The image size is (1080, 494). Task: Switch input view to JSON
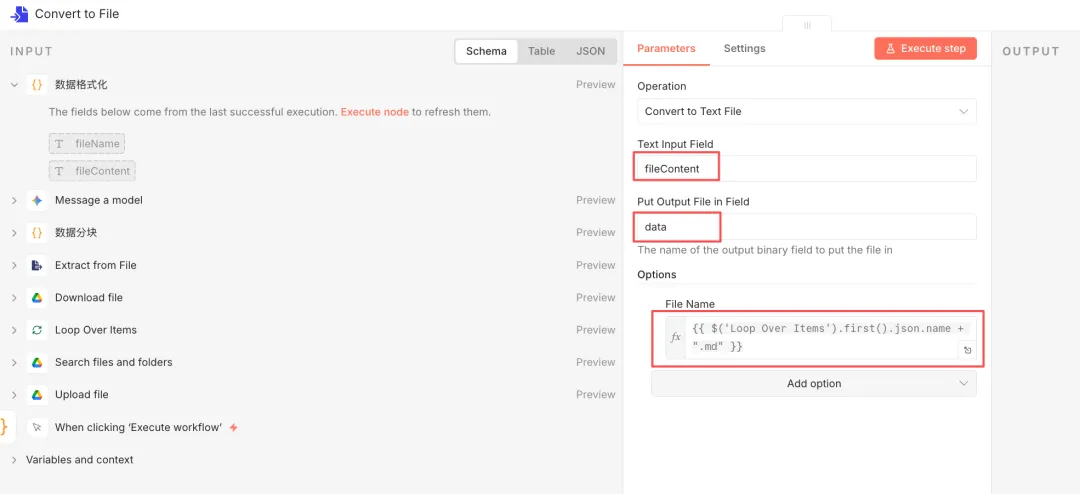(x=590, y=51)
